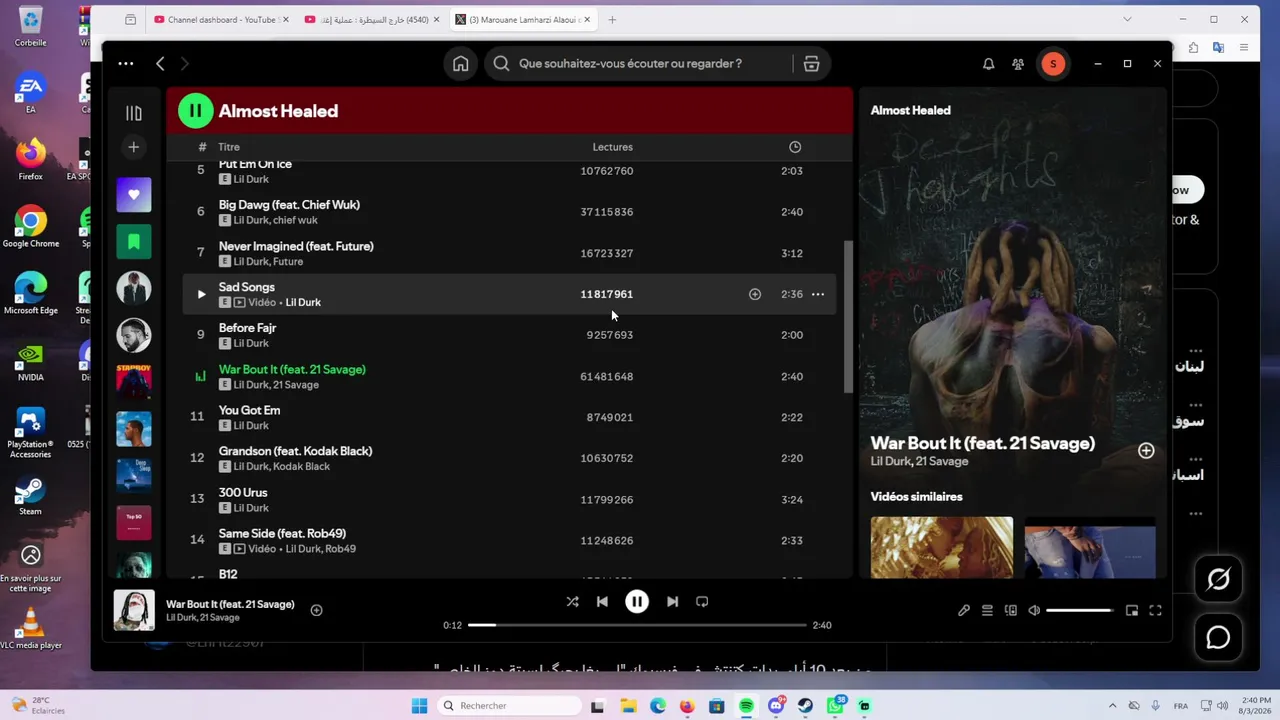The height and width of the screenshot is (720, 1280).
Task: Seek within the song progress bar
Action: coord(637,625)
